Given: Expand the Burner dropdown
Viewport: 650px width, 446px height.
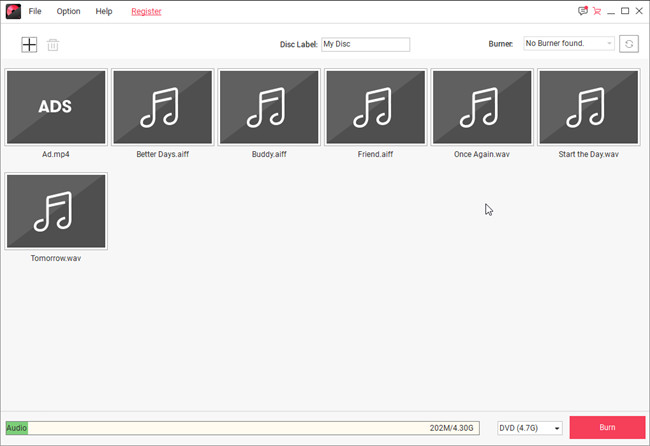Looking at the screenshot, I should [568, 44].
